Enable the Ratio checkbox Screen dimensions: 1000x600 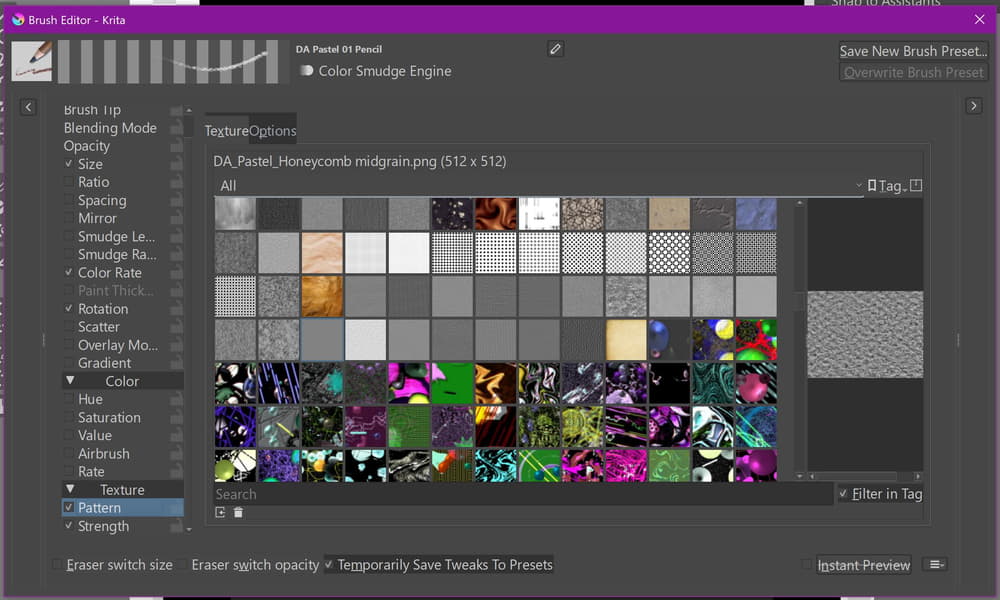point(69,182)
